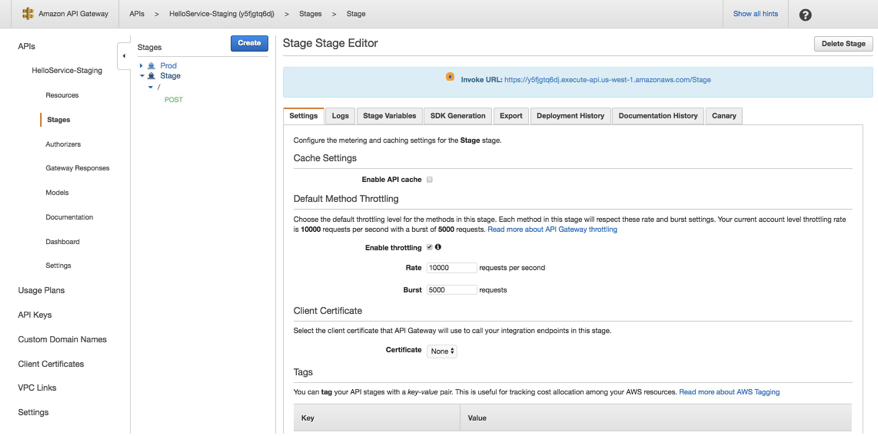The width and height of the screenshot is (878, 436).
Task: Click the Value column header in Tags table
Action: point(656,418)
